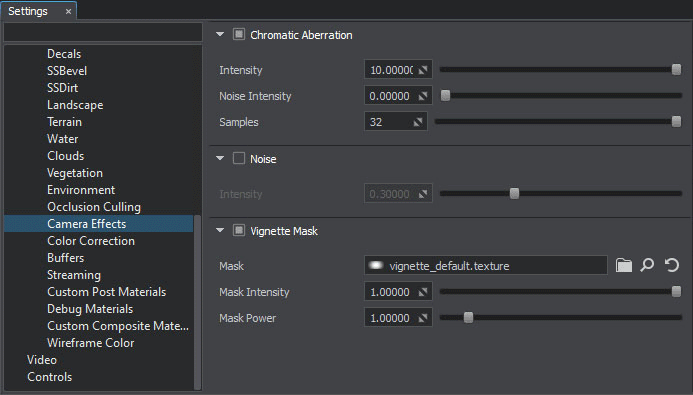Click the settings search field
Viewport: 693px width, 395px height.
click(103, 32)
